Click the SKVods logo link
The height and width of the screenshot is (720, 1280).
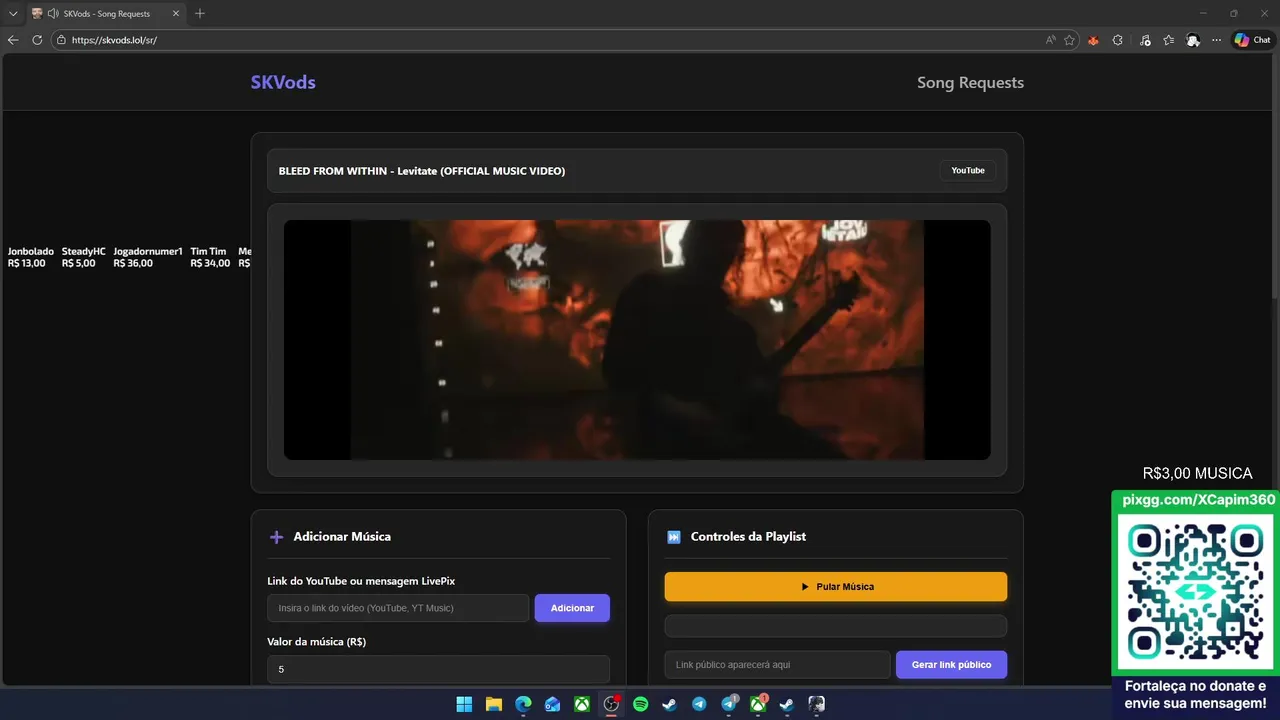(283, 82)
